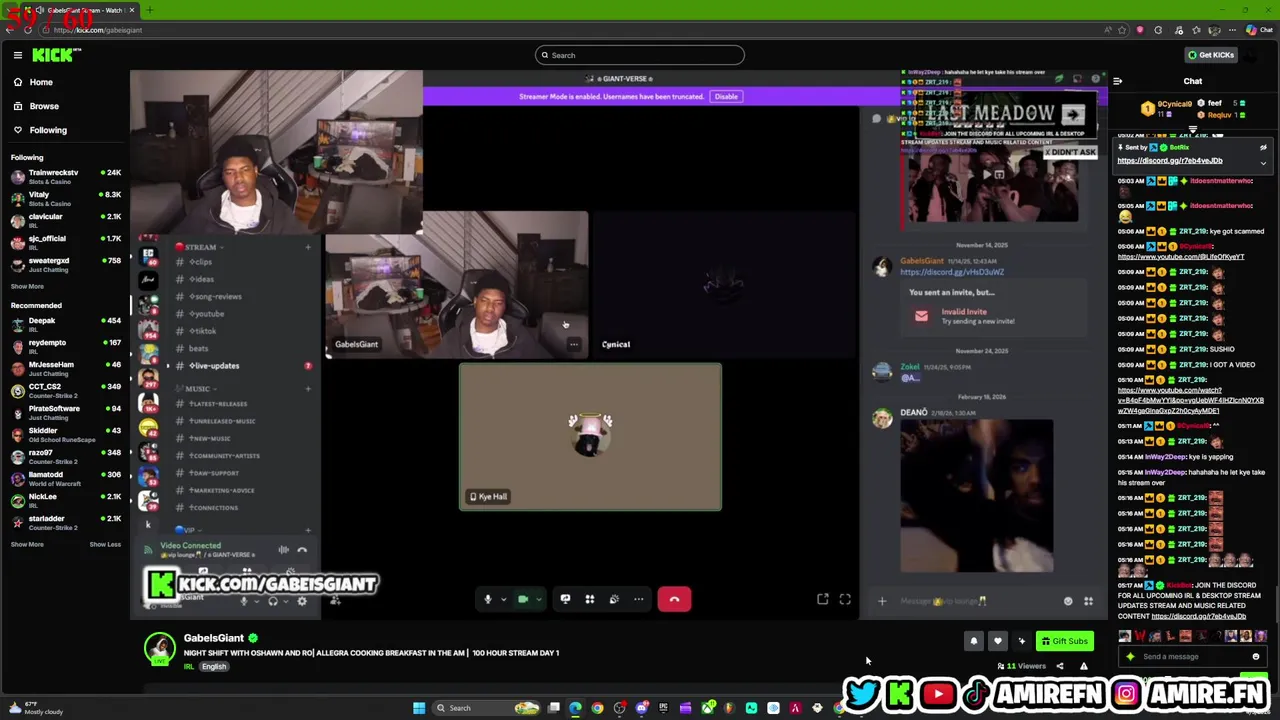
Task: Show more followed channels
Action: 27,286
